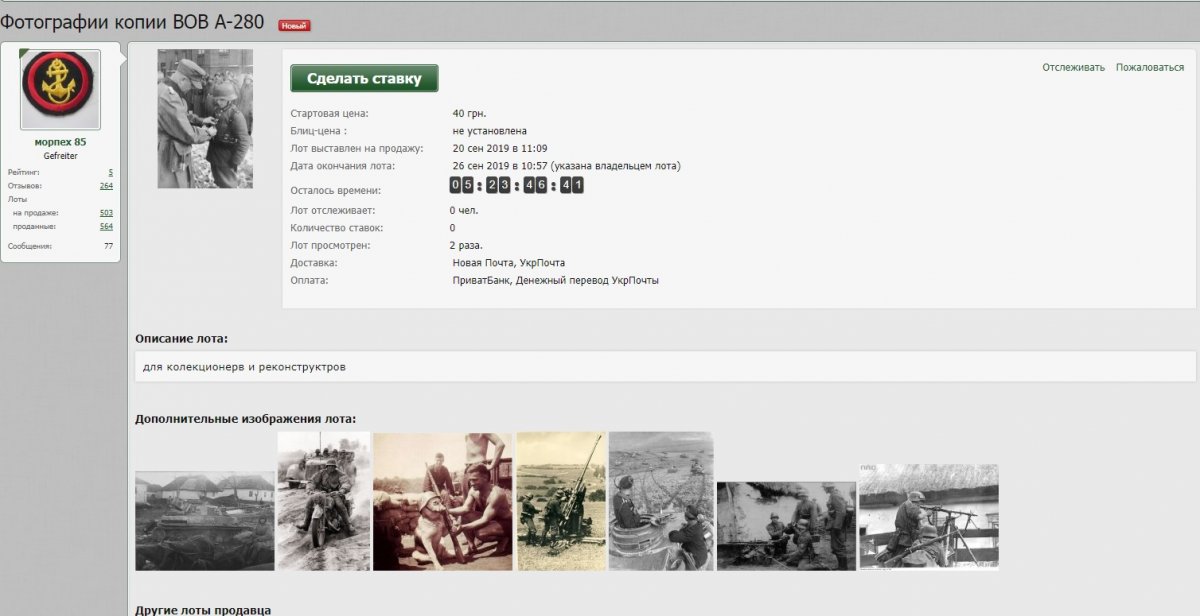Click the seller rating value 5
Viewport: 1200px width, 616px height.
[x=110, y=173]
